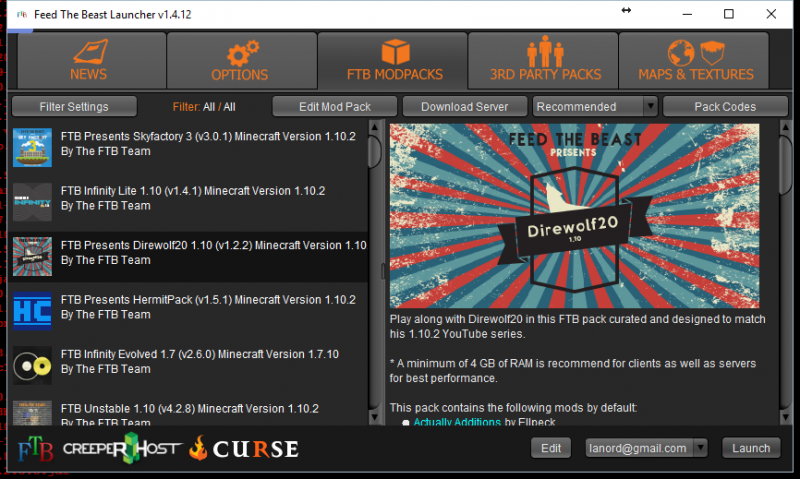Open the Maps & Textures tab
The width and height of the screenshot is (800, 479).
pos(694,60)
